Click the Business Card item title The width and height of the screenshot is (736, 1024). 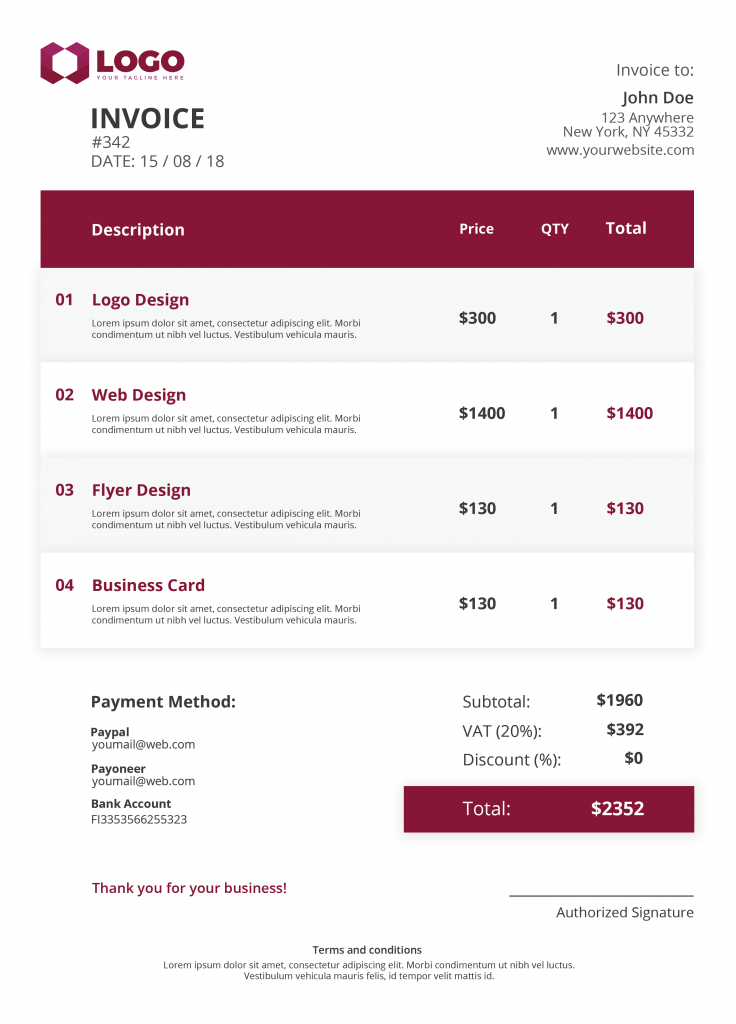coord(148,585)
